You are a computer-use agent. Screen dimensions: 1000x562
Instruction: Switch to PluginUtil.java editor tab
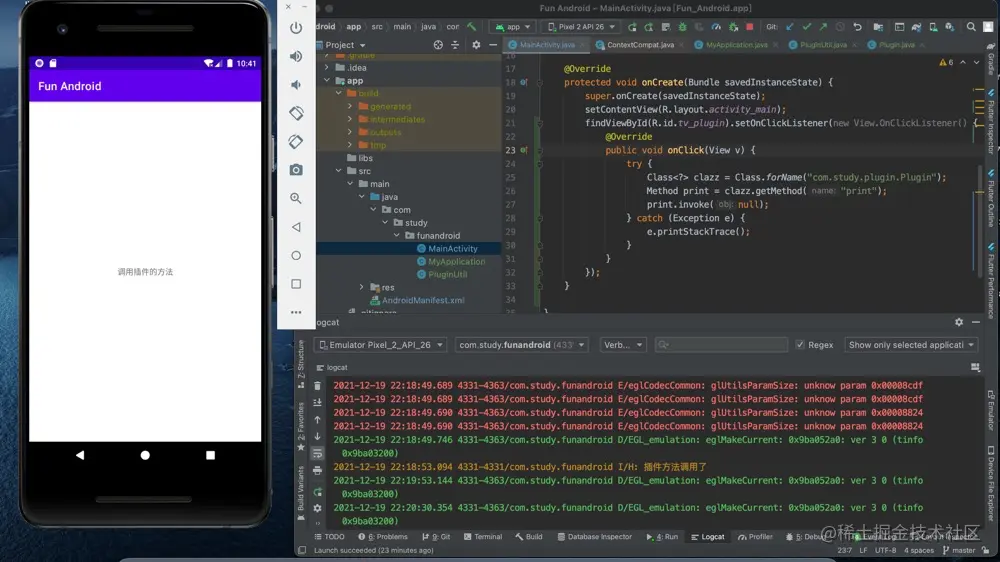(x=823, y=45)
